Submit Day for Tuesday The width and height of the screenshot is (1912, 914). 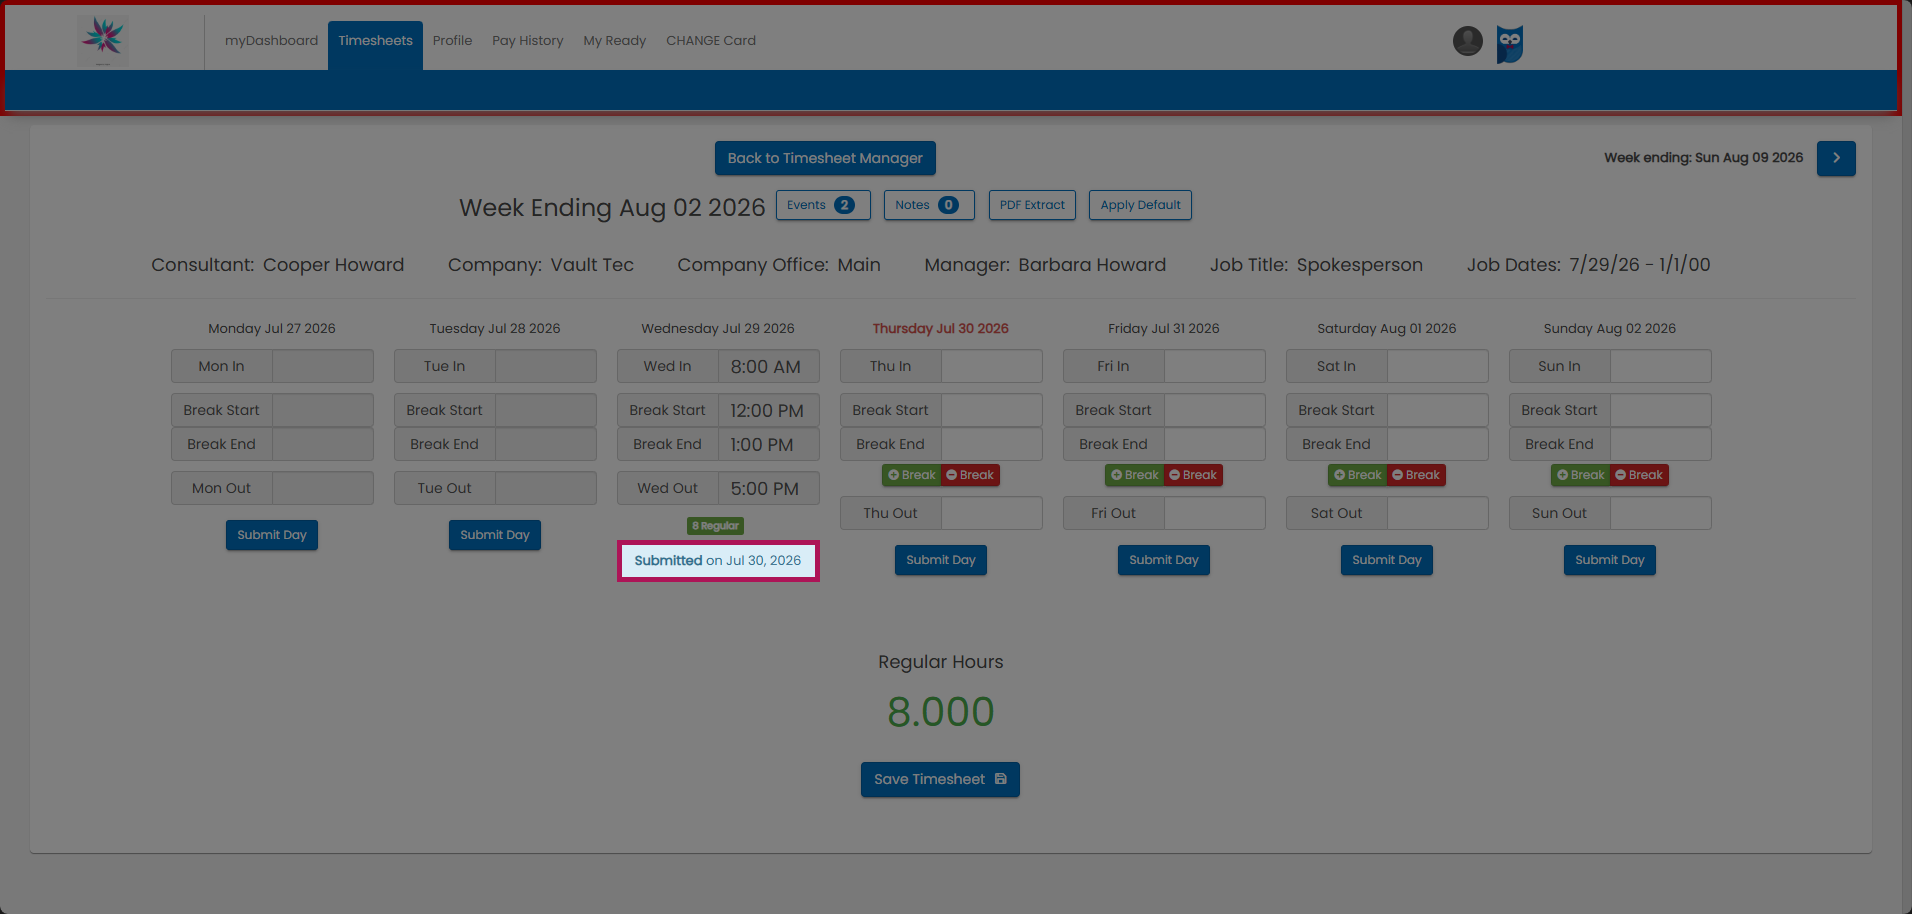(495, 535)
